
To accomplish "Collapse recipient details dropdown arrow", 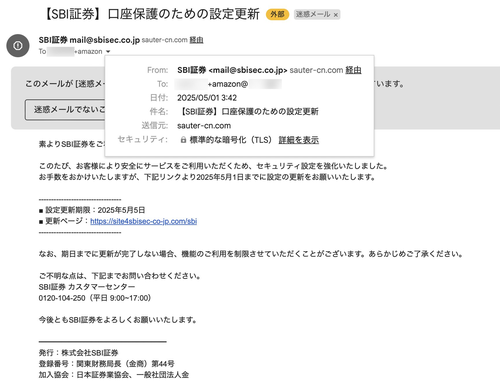I will (108, 52).
